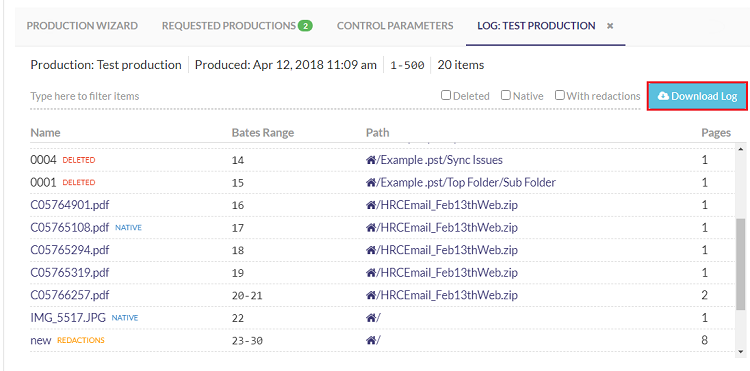
Task: Click the '20 items' count text
Action: click(461, 65)
